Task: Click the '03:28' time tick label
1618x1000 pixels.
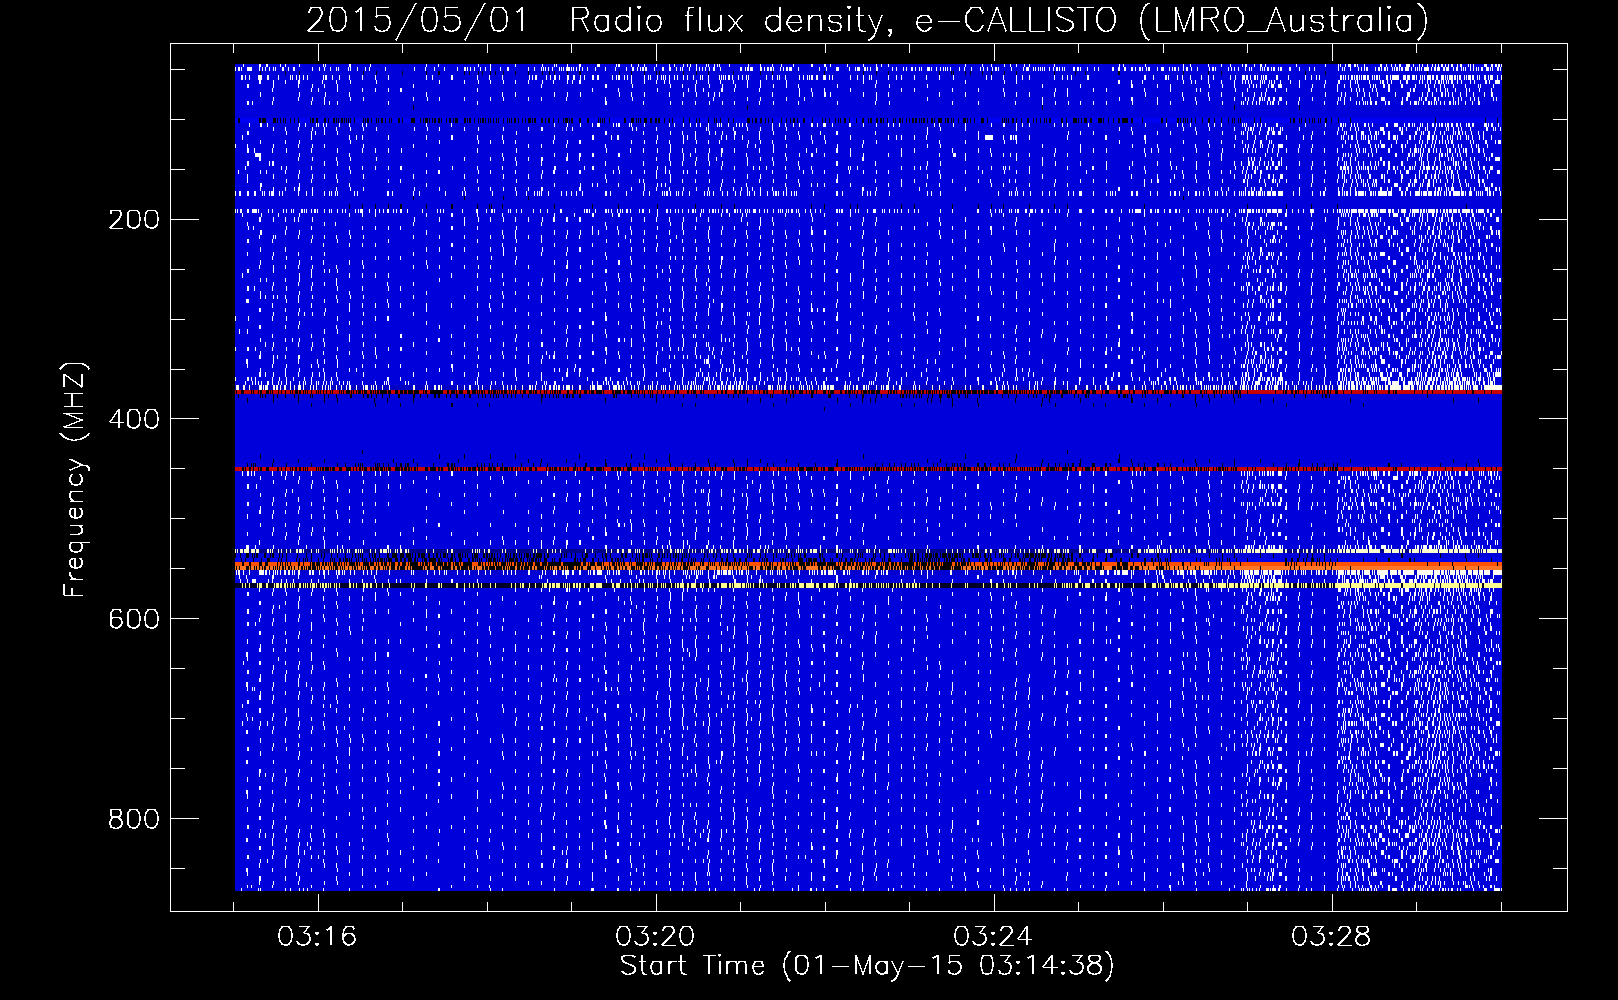Action: click(1331, 936)
